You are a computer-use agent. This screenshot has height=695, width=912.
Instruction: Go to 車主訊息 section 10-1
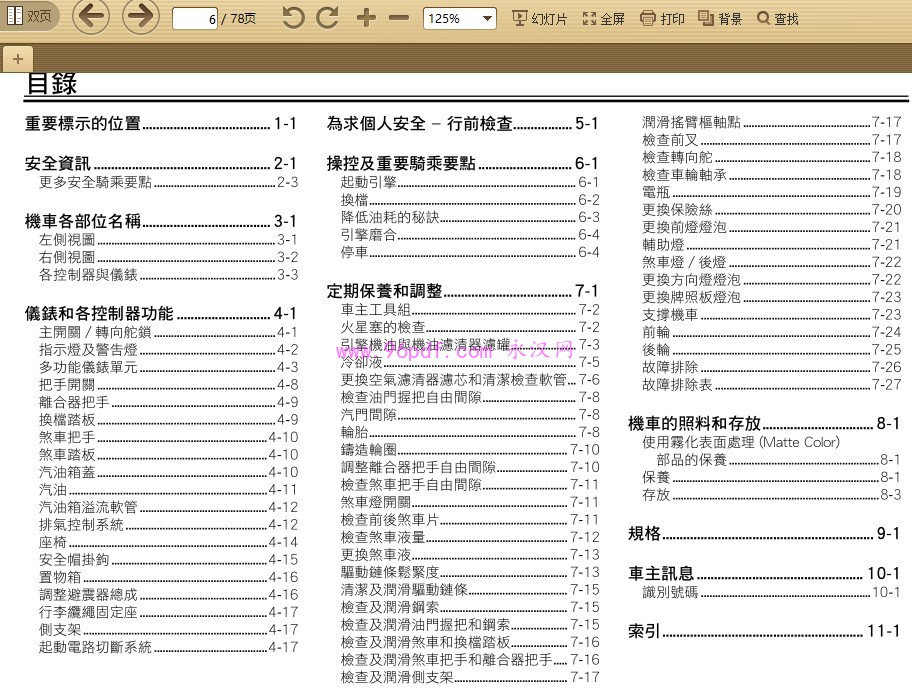pyautogui.click(x=660, y=575)
